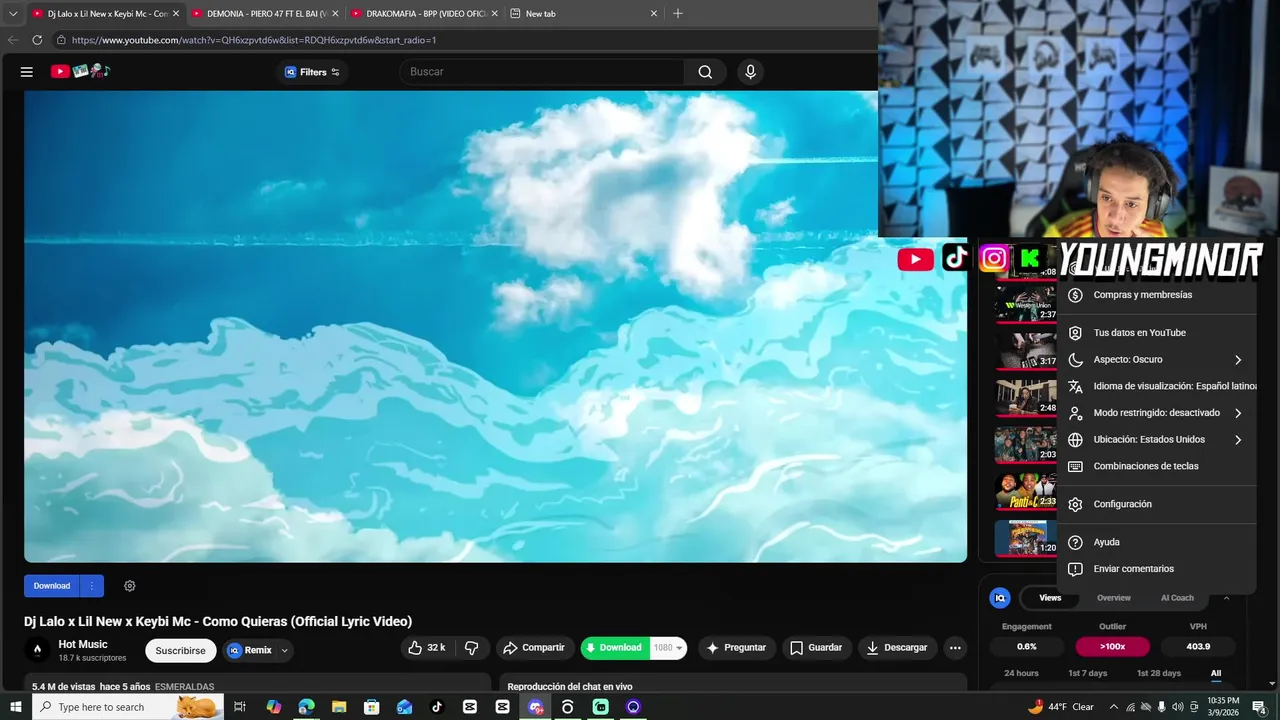The height and width of the screenshot is (720, 1280).
Task: Switch to the DEMONIA - PIERO 47 tab
Action: pos(265,14)
